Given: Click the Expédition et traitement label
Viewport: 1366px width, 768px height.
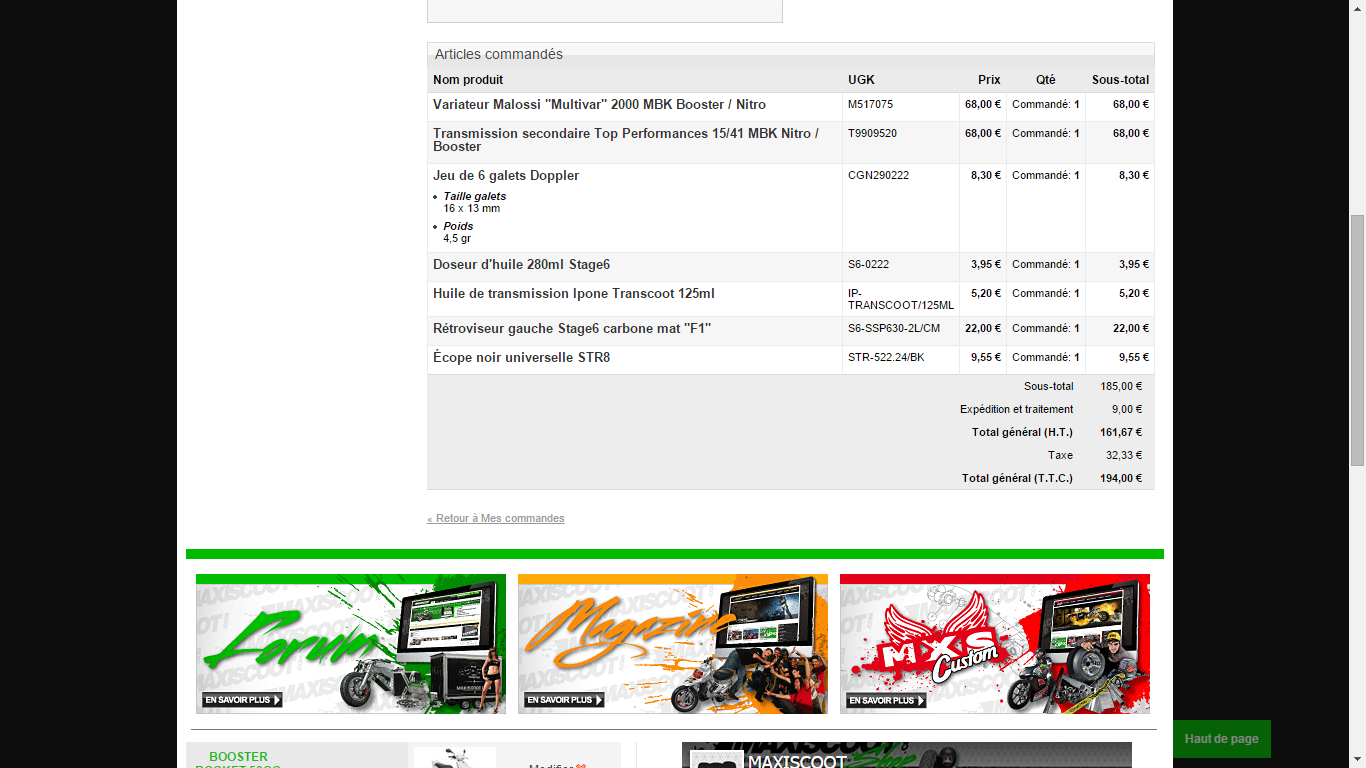Looking at the screenshot, I should click(1017, 409).
